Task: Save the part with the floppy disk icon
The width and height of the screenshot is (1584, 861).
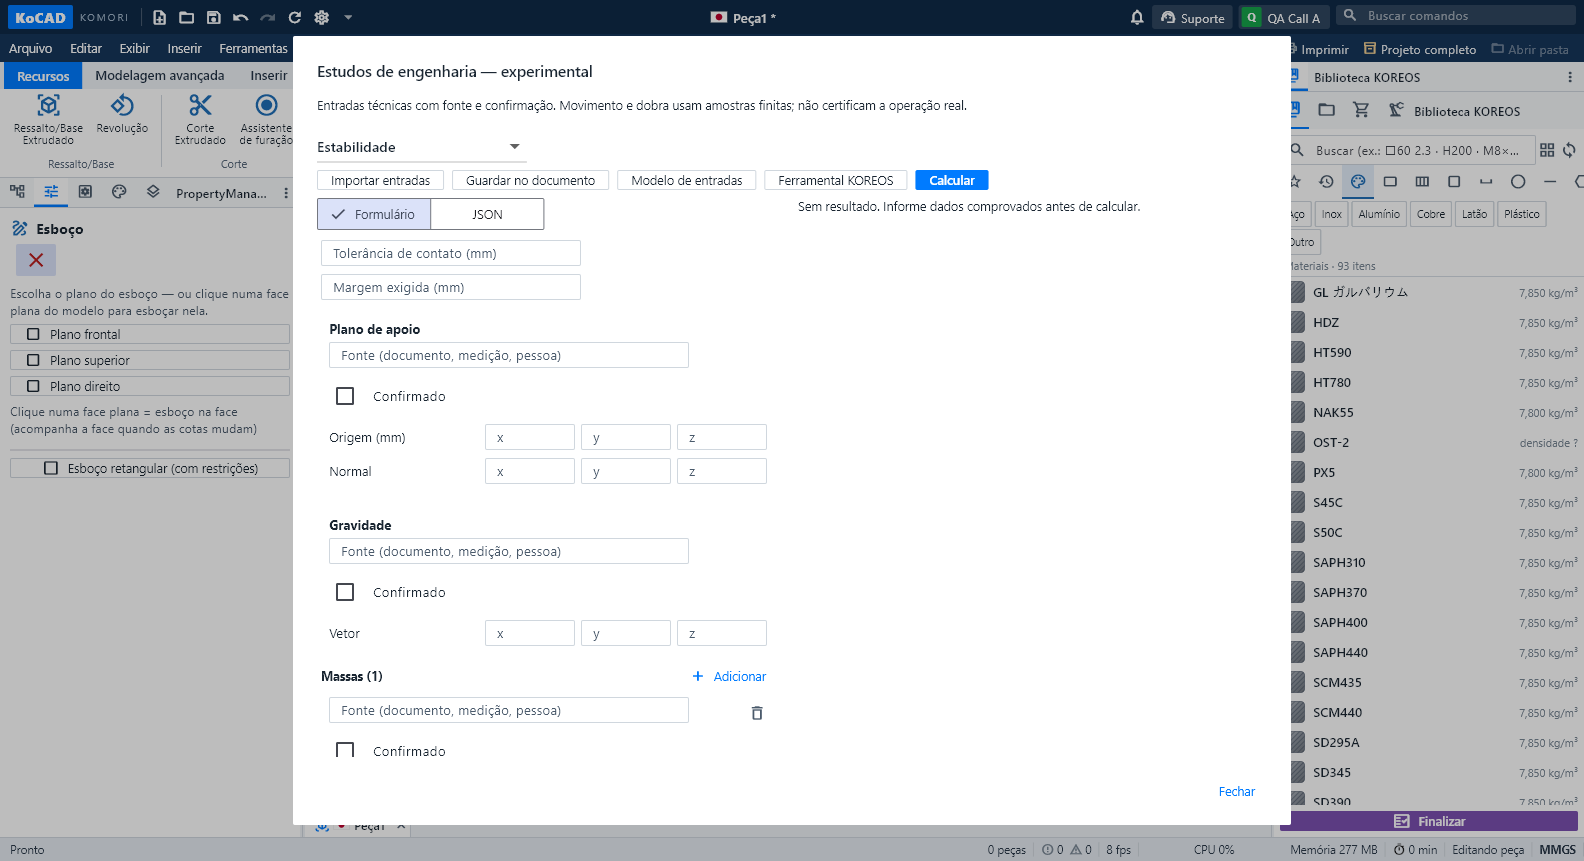Action: coord(213,17)
